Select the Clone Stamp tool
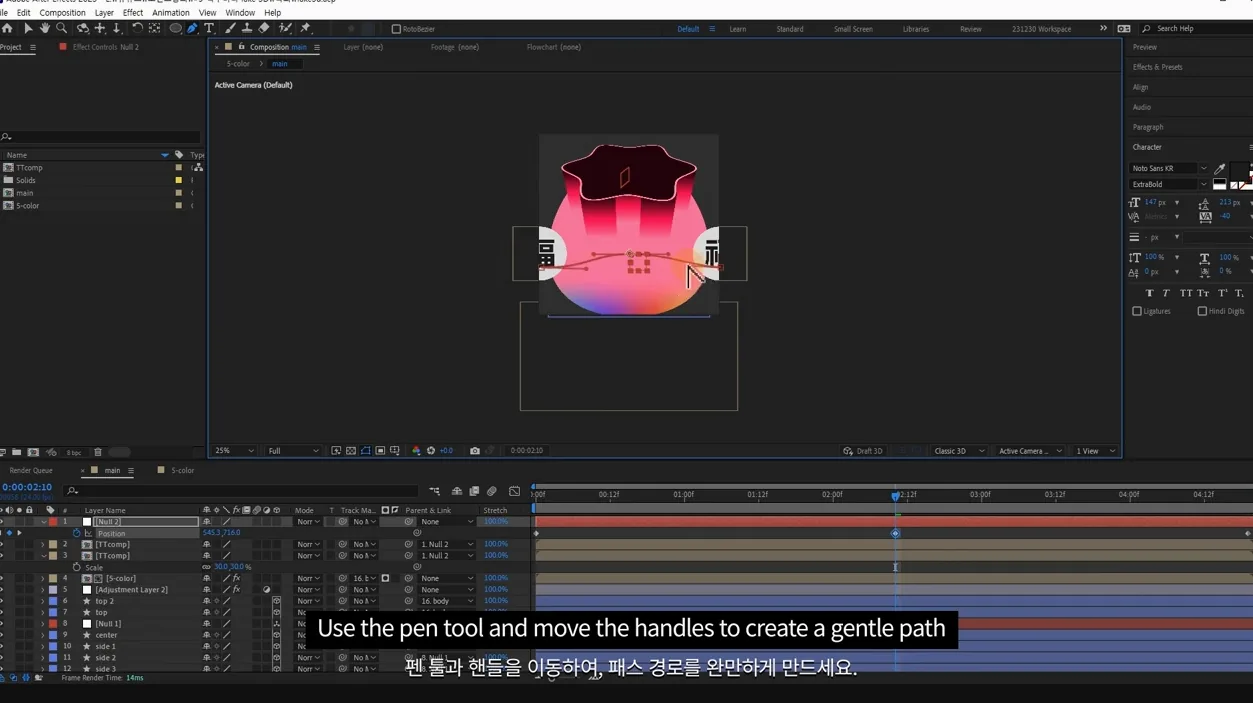Viewport: 1253px width, 703px height. point(246,29)
